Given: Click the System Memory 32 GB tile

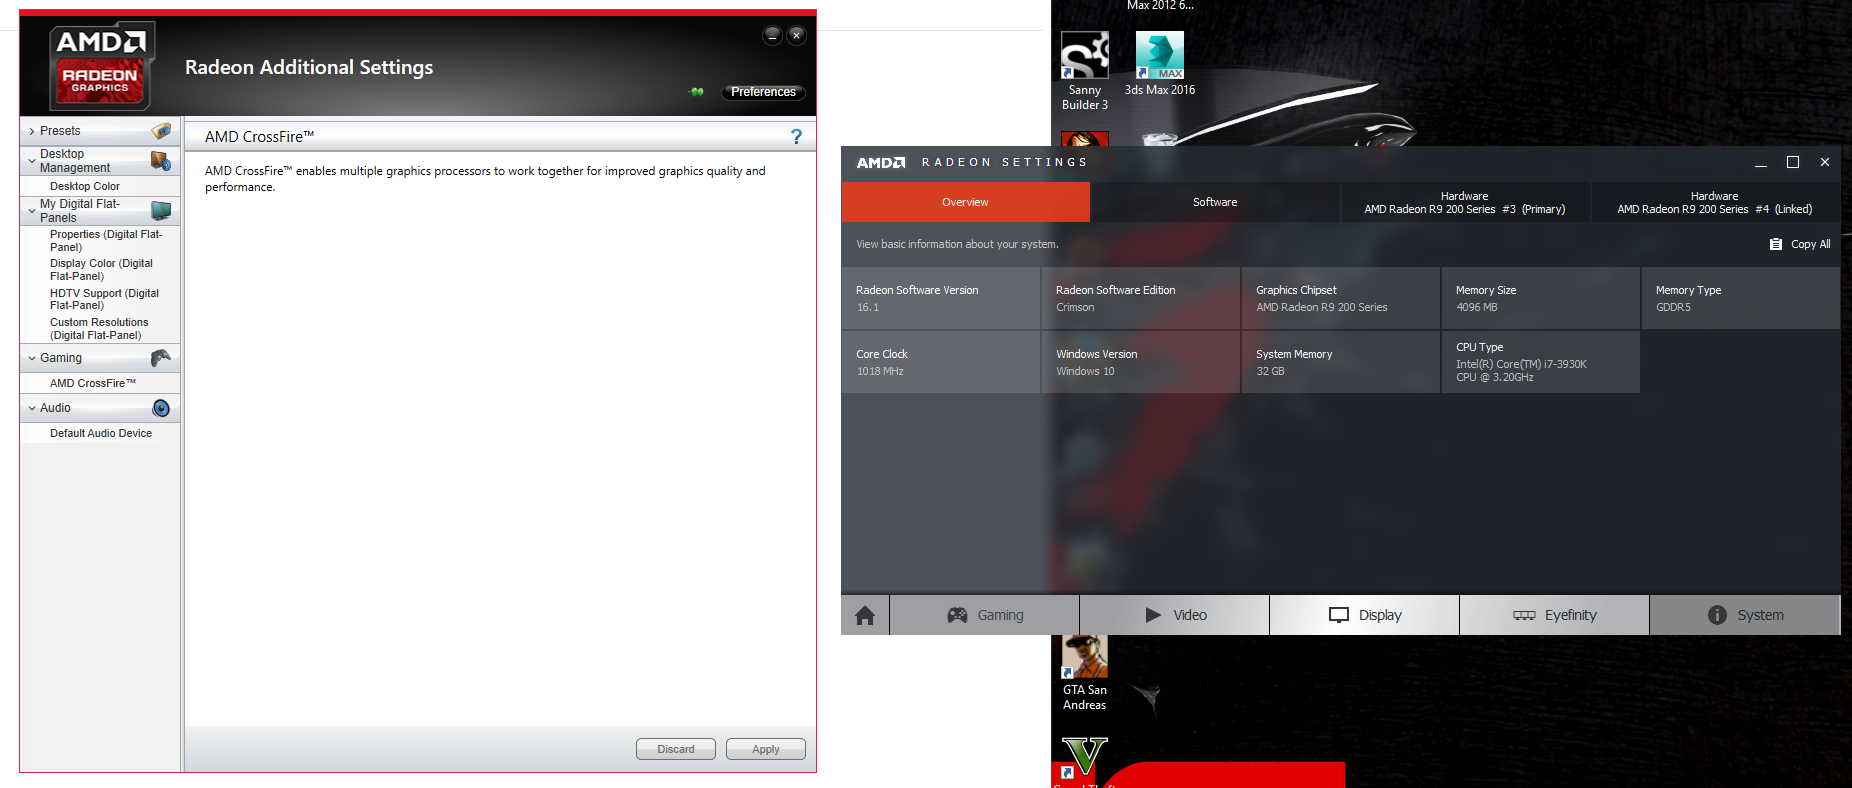Looking at the screenshot, I should coord(1340,362).
